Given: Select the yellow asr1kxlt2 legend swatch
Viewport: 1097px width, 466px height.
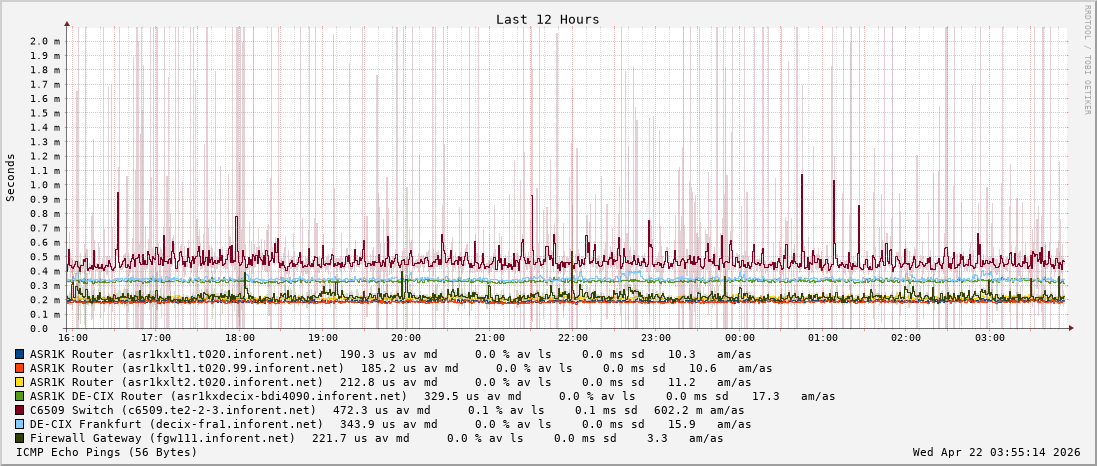Looking at the screenshot, I should pos(20,382).
